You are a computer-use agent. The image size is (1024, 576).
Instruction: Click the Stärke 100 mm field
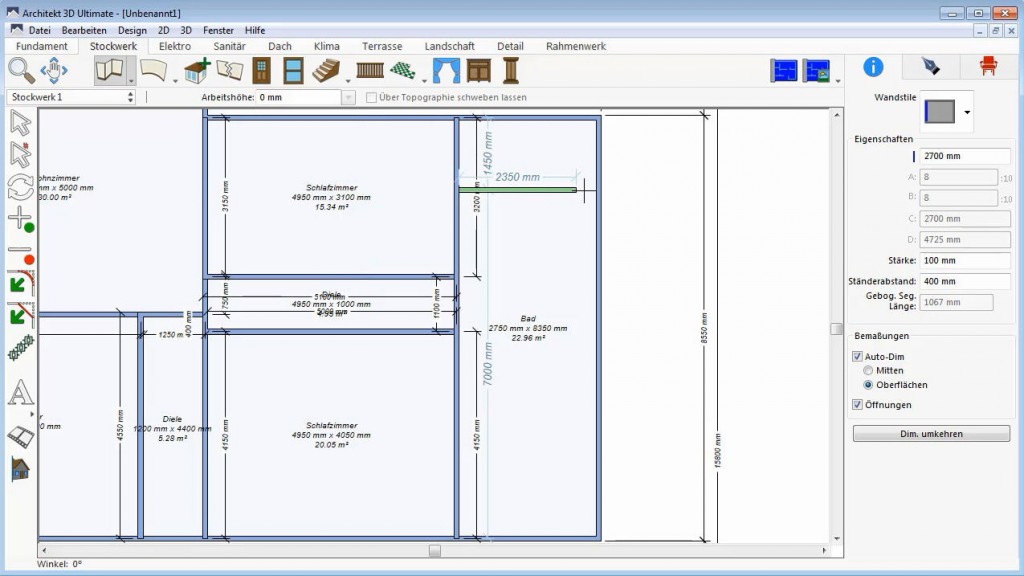point(965,261)
